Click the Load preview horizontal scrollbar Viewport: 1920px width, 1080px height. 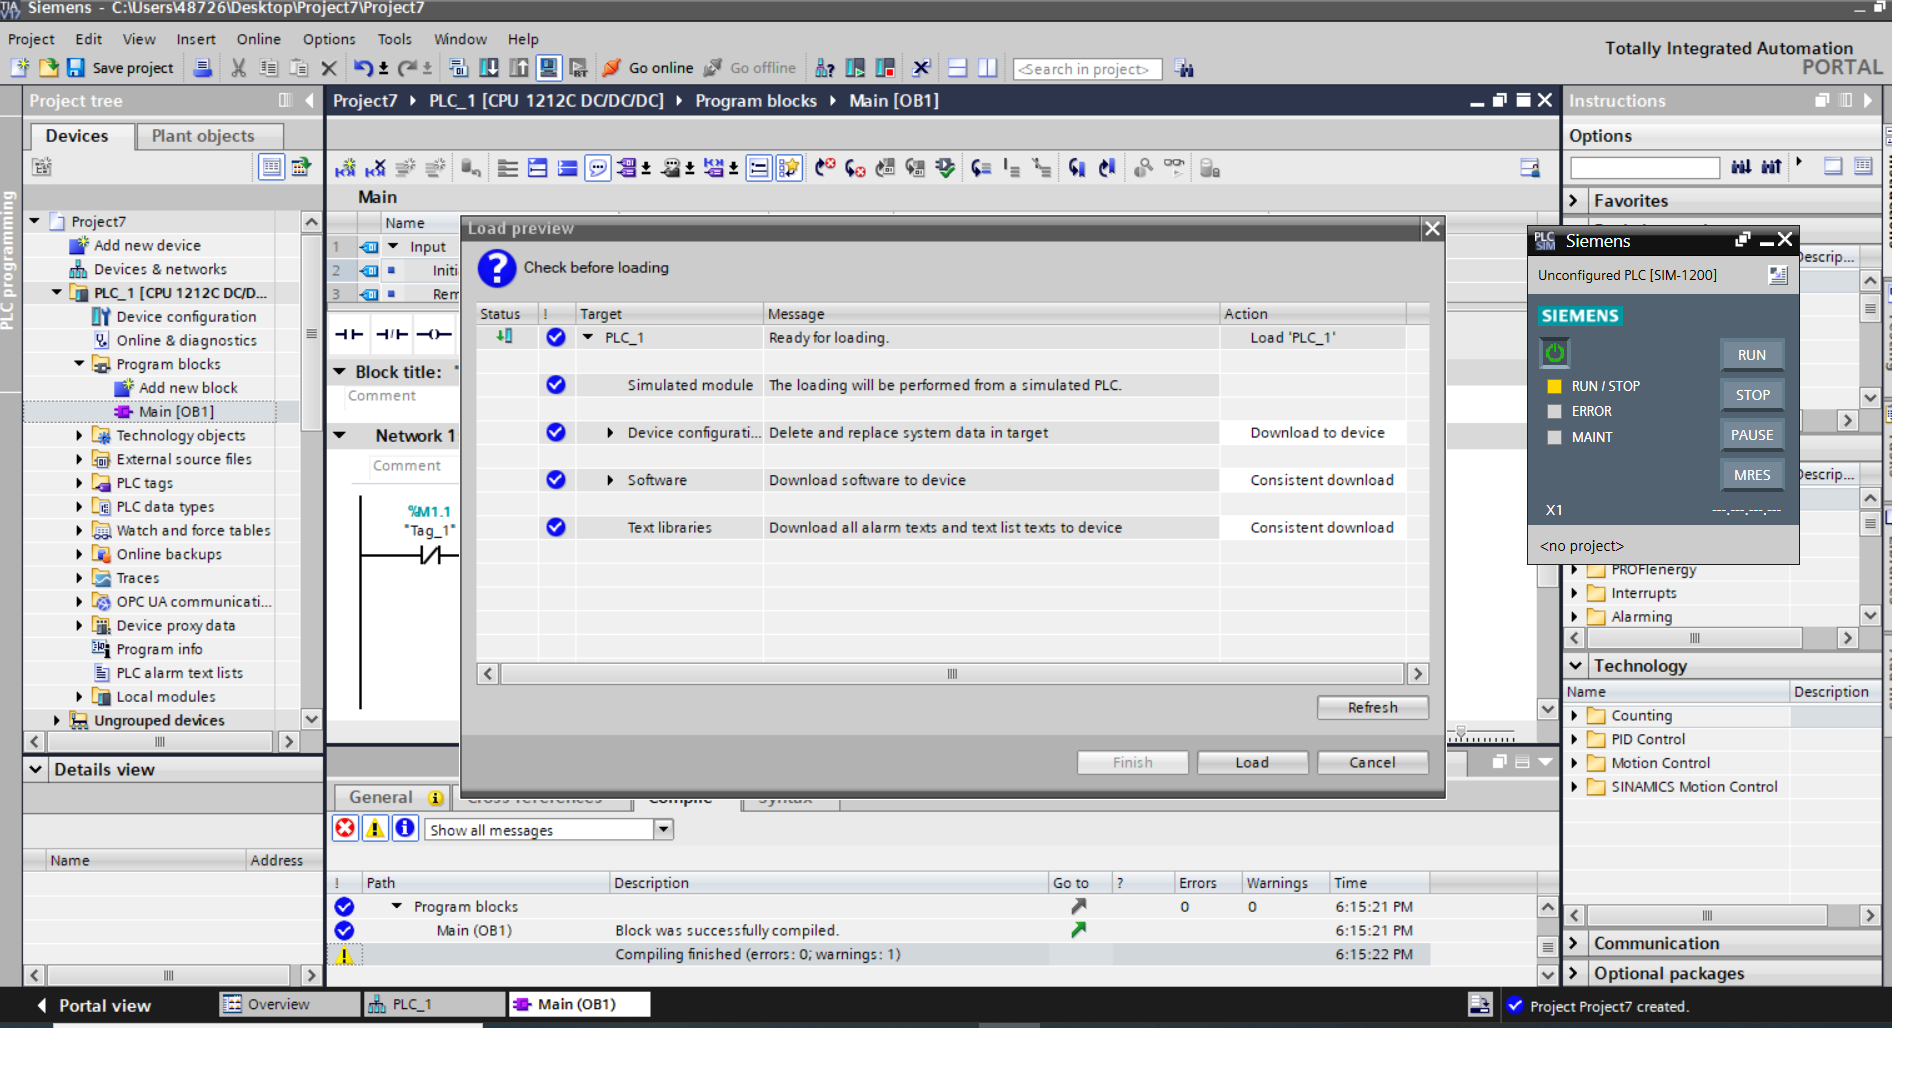(x=952, y=674)
